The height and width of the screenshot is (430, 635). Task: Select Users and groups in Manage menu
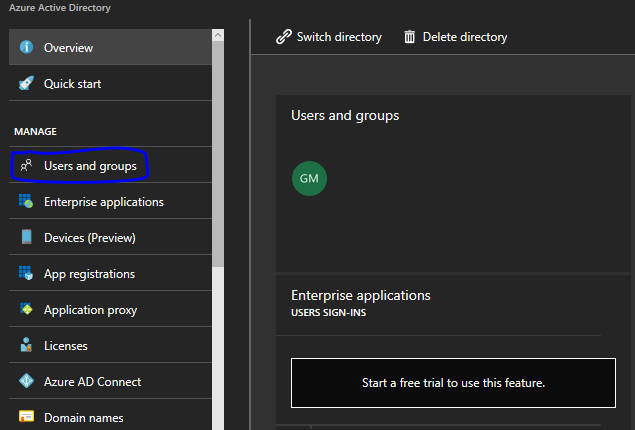(x=110, y=165)
